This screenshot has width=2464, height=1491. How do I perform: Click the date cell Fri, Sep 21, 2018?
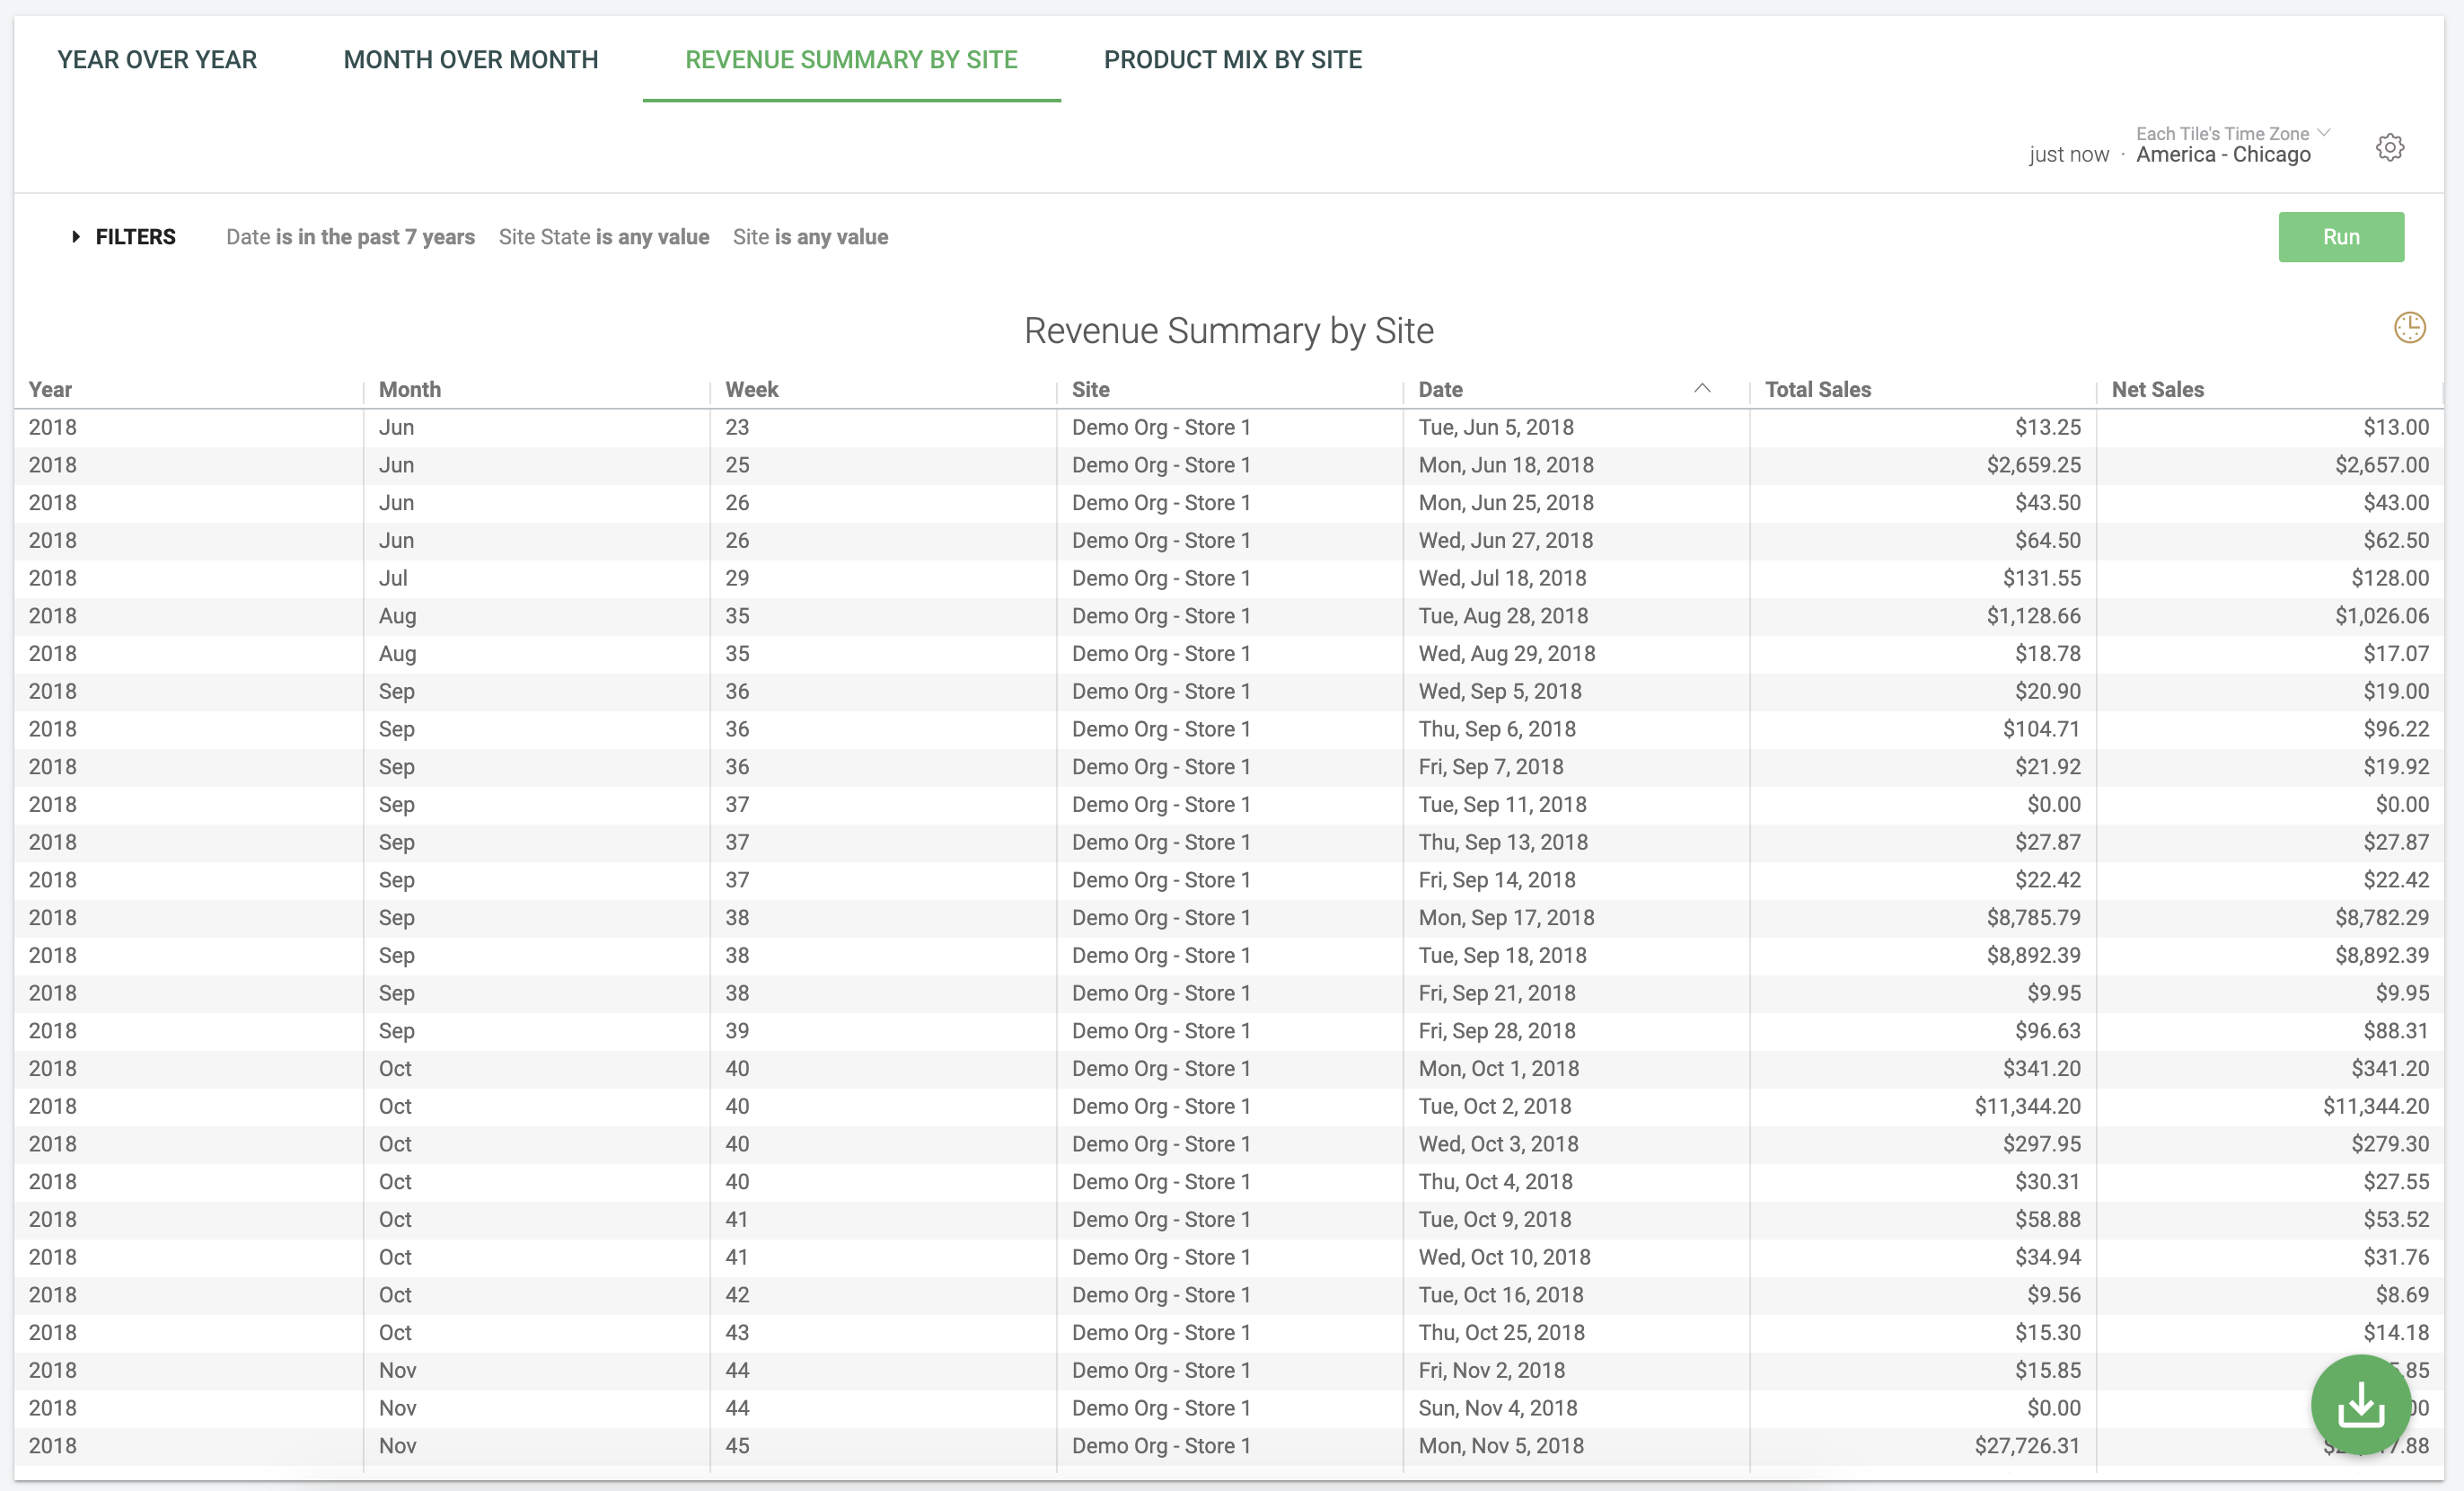[1496, 993]
